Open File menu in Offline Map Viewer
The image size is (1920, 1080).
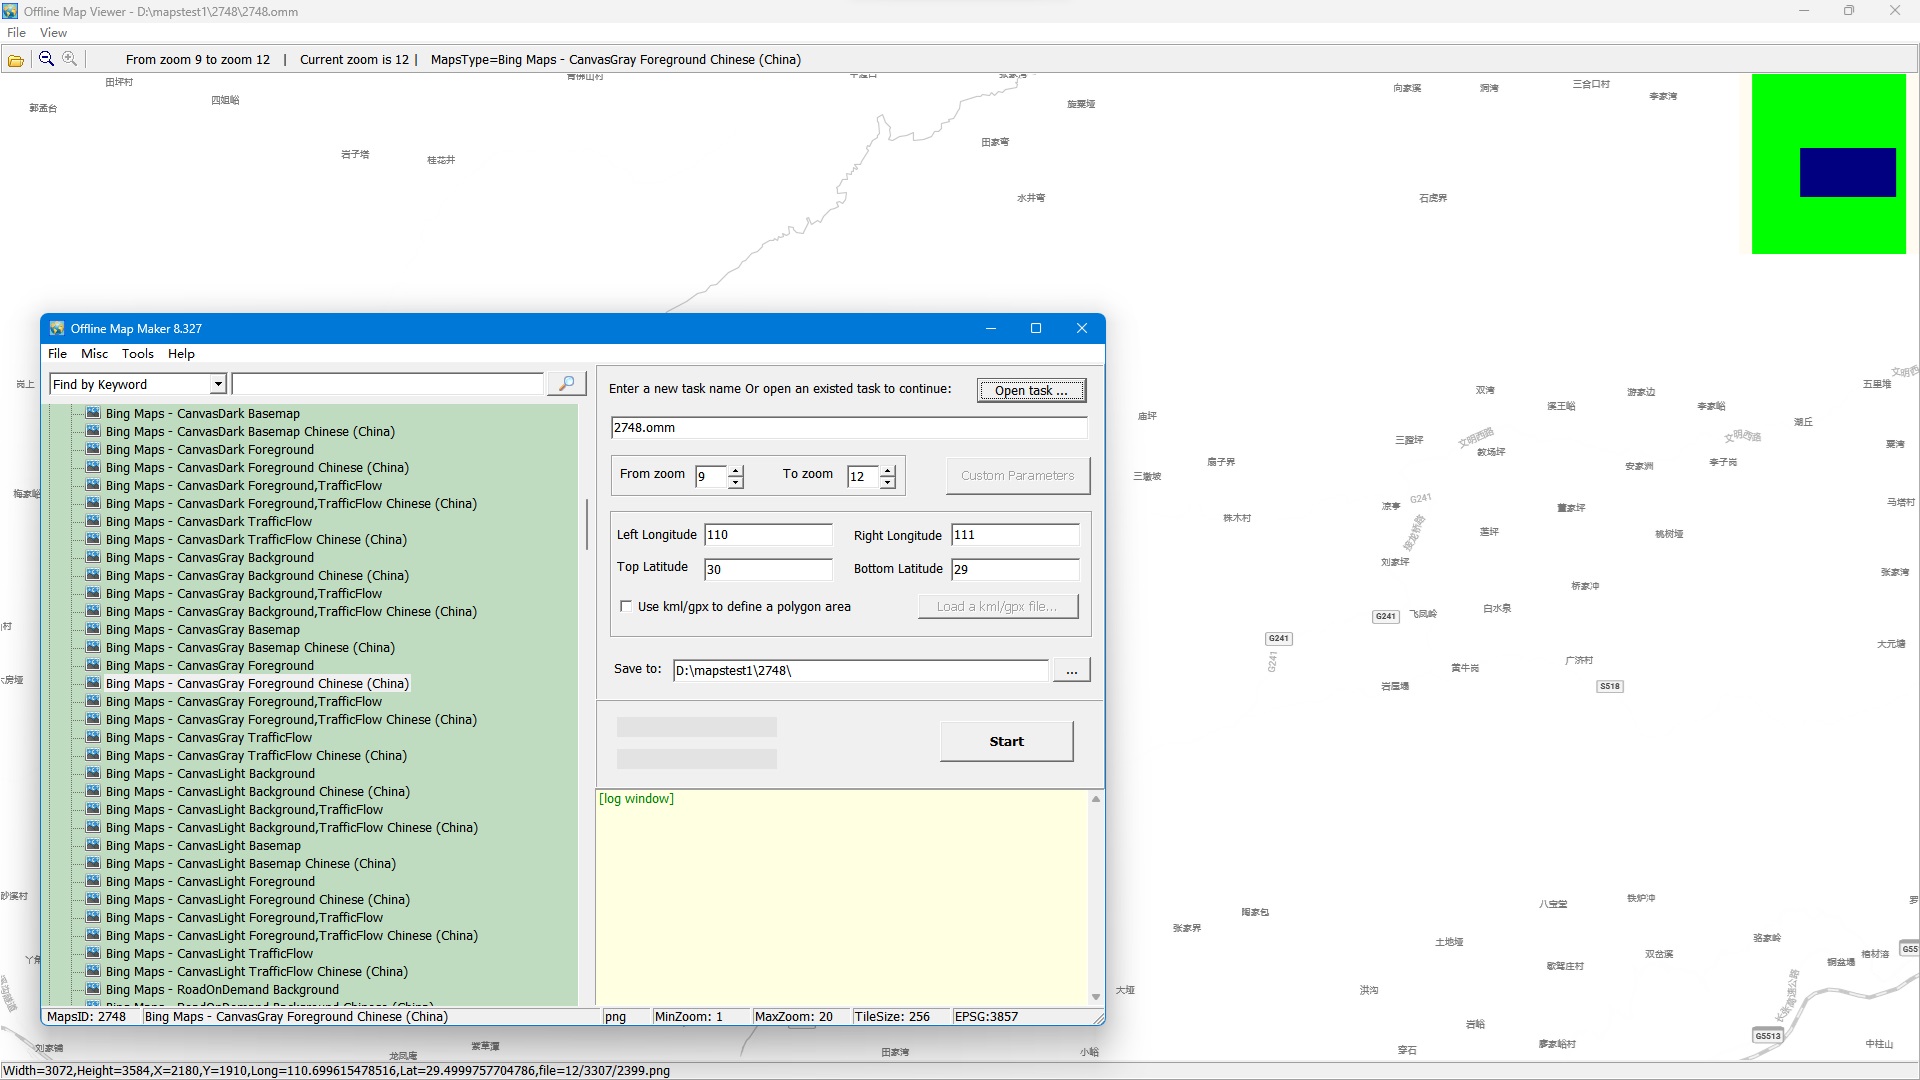point(16,32)
